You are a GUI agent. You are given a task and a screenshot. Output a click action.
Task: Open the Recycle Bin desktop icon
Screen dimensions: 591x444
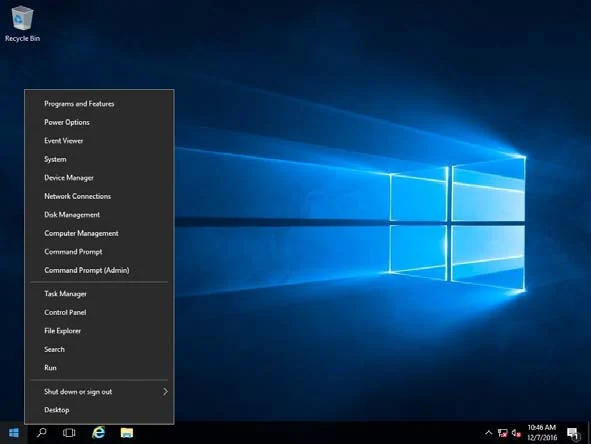[22, 23]
